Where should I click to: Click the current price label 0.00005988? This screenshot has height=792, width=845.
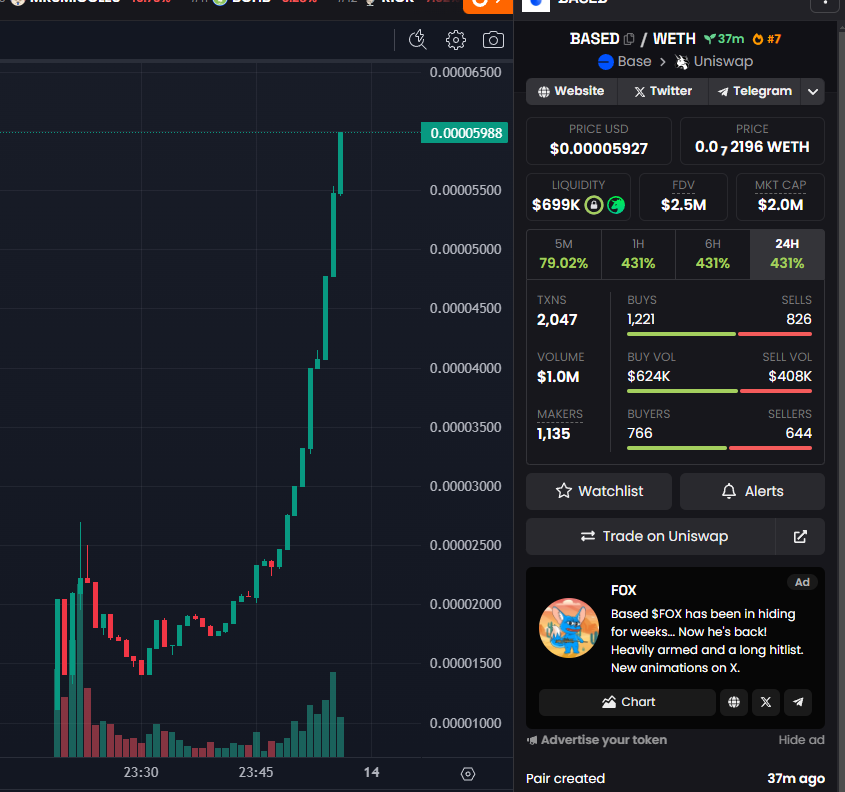click(465, 133)
